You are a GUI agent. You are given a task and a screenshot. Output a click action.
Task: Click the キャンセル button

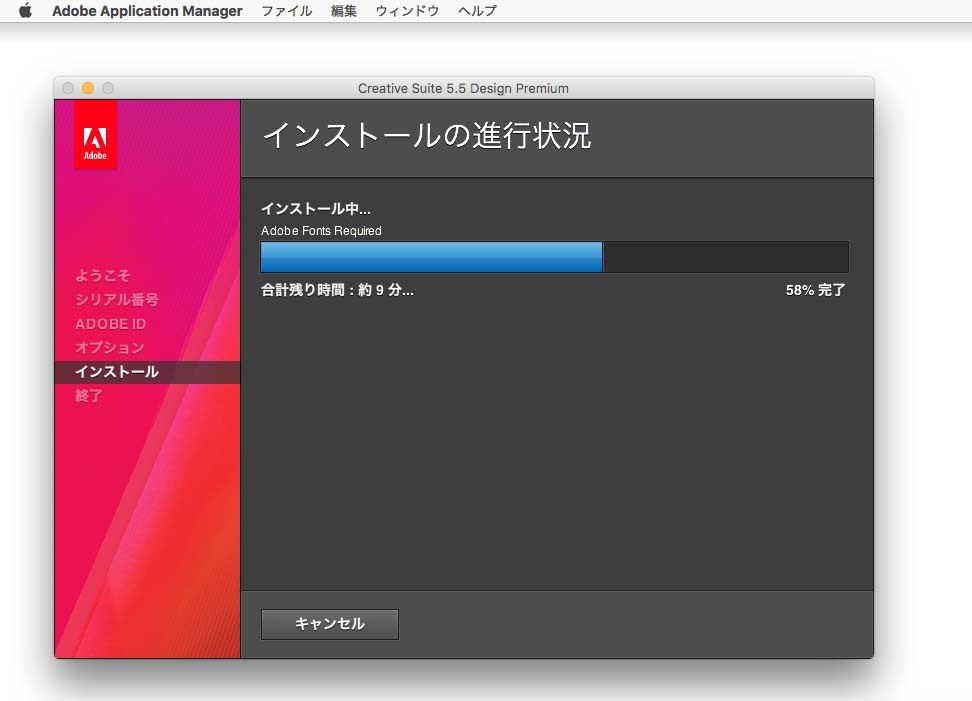pos(330,624)
